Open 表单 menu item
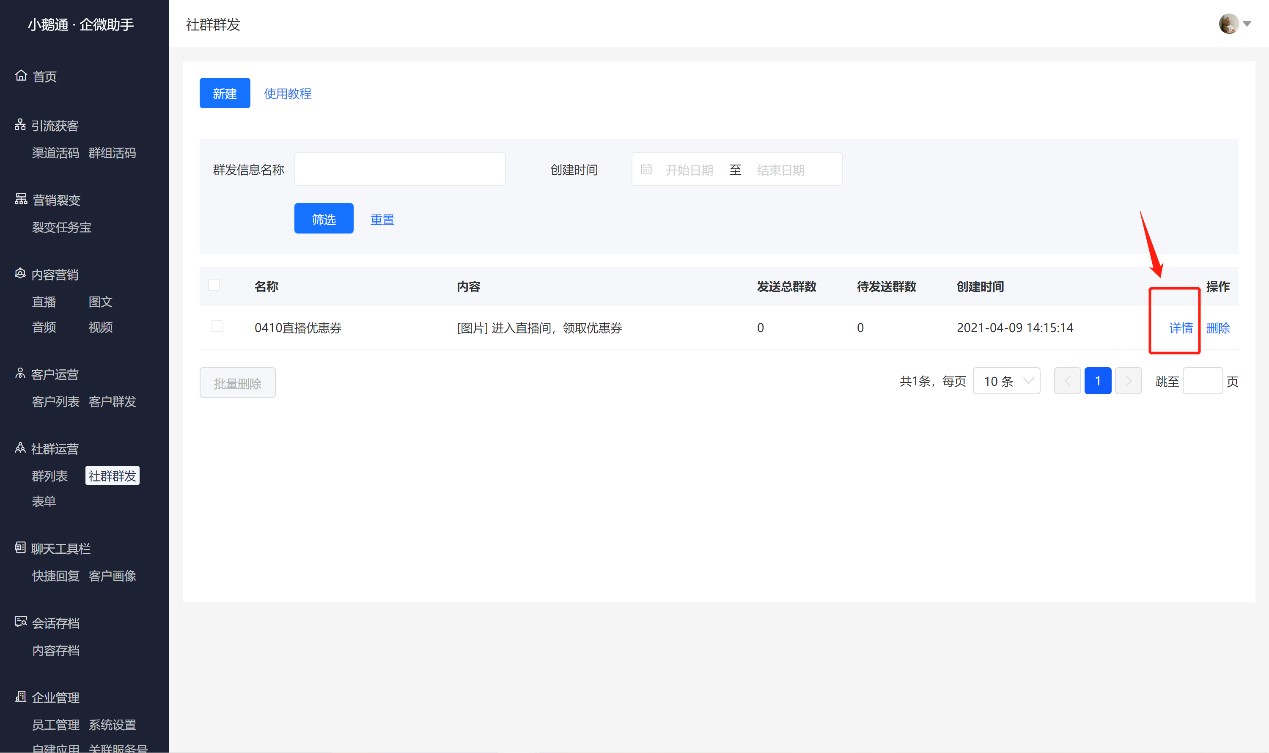Image resolution: width=1269 pixels, height=753 pixels. pos(44,501)
